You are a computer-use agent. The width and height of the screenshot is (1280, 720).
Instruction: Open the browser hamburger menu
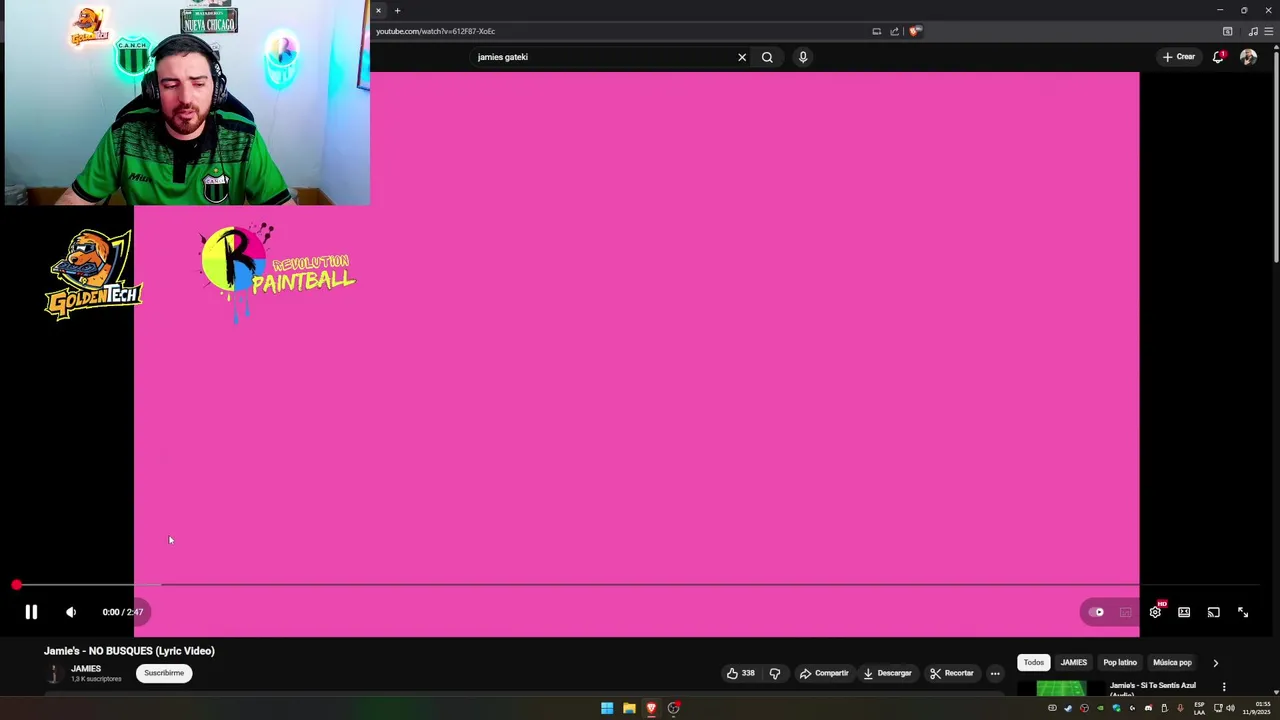(1268, 31)
